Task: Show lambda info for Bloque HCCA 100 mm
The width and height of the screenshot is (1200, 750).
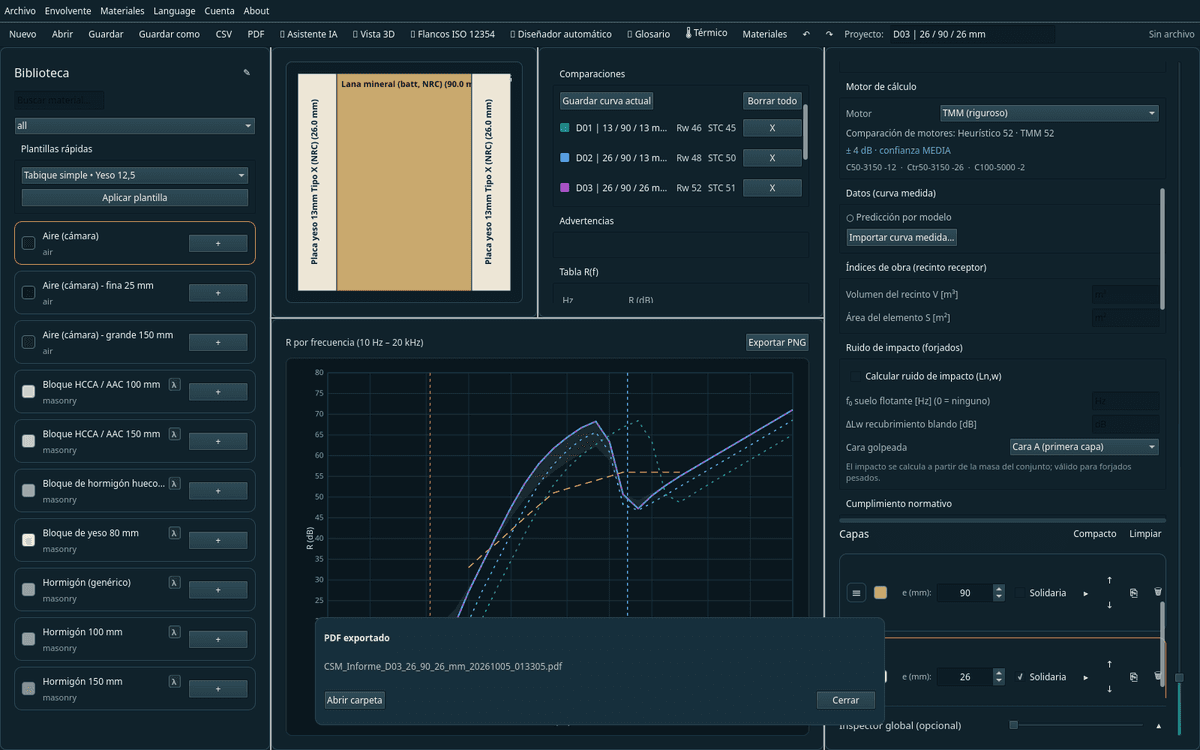Action: [x=174, y=383]
